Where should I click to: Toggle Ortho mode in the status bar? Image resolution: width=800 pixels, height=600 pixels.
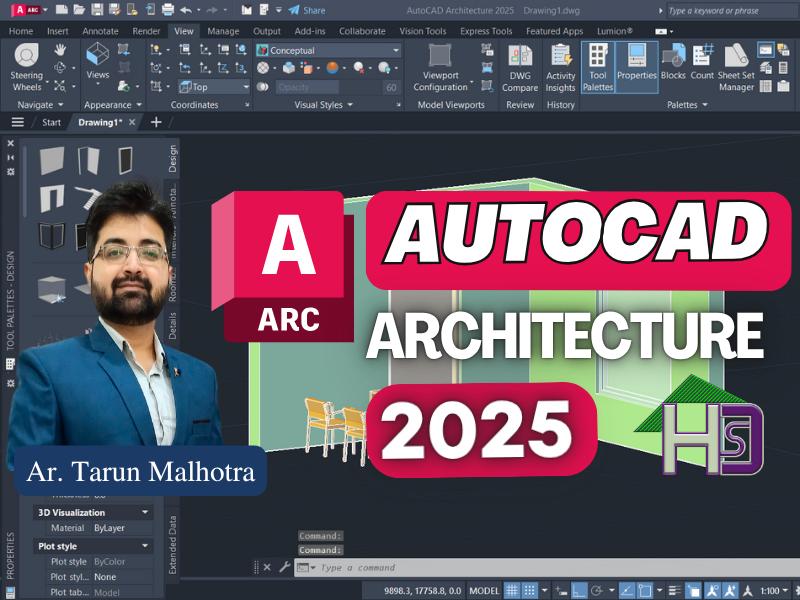tap(578, 588)
